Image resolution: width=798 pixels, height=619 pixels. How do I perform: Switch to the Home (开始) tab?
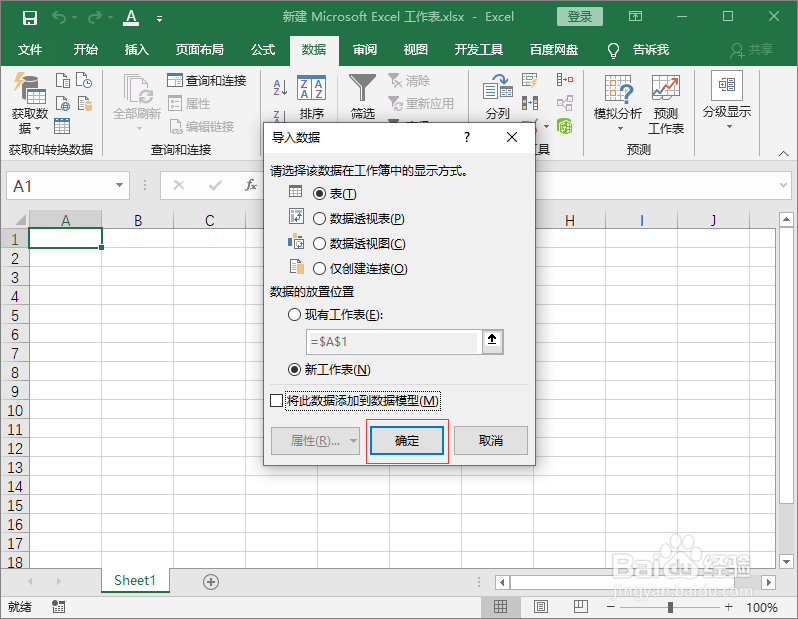(x=86, y=50)
